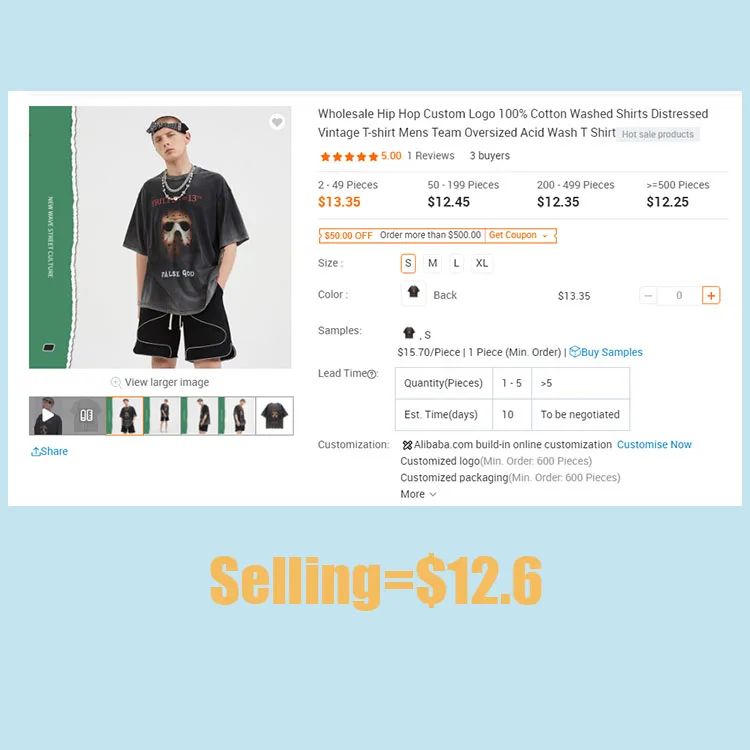Expand the Get Coupon dropdown
750x750 pixels.
(x=520, y=235)
